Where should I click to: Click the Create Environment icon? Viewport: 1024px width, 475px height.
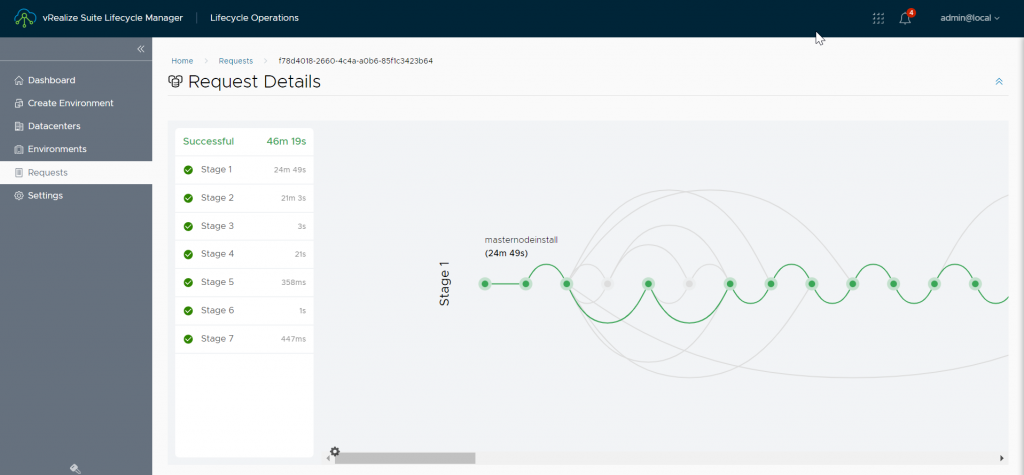tap(19, 103)
